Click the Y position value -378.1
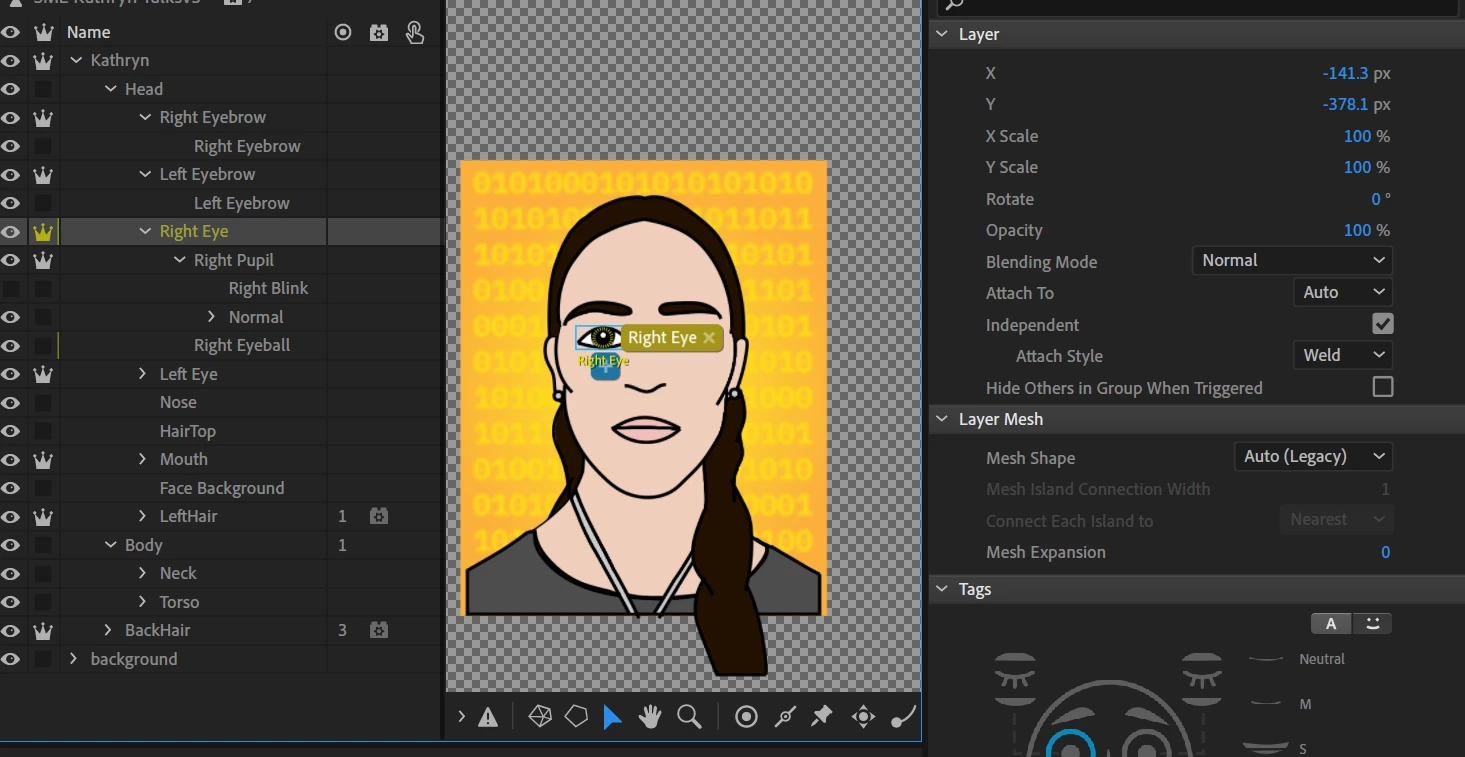Viewport: 1465px width, 757px height. 1344,104
